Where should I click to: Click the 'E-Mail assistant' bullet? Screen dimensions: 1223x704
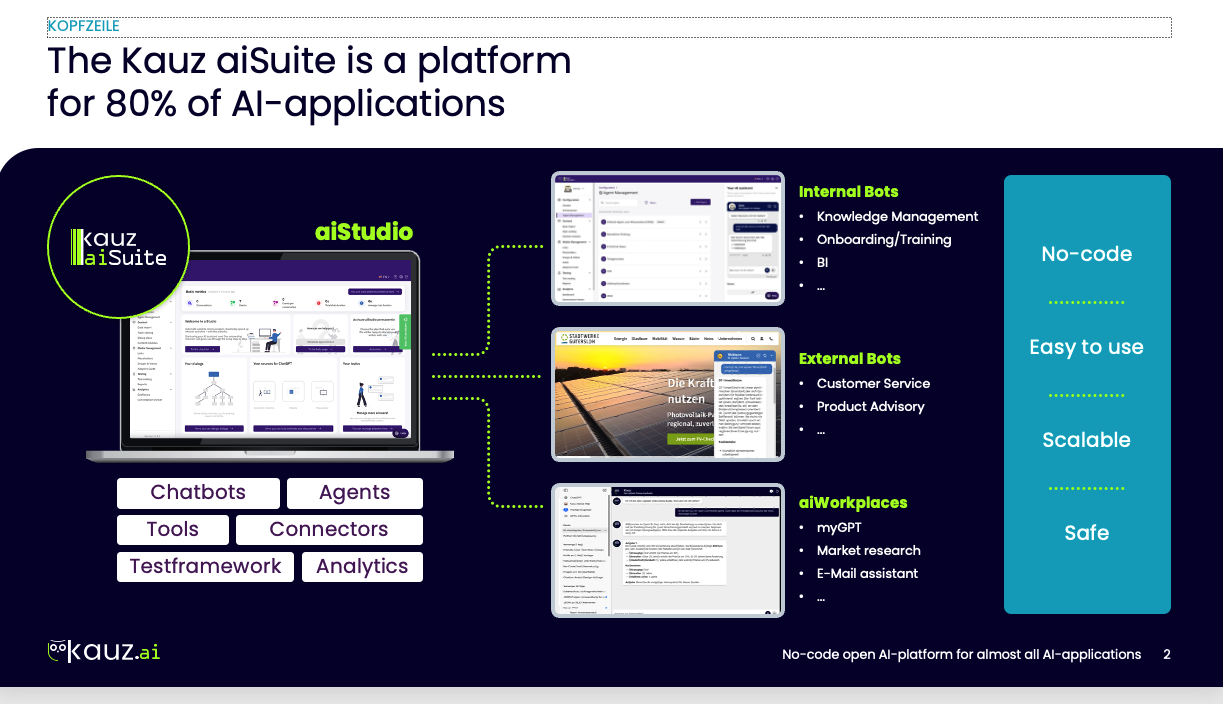point(867,573)
